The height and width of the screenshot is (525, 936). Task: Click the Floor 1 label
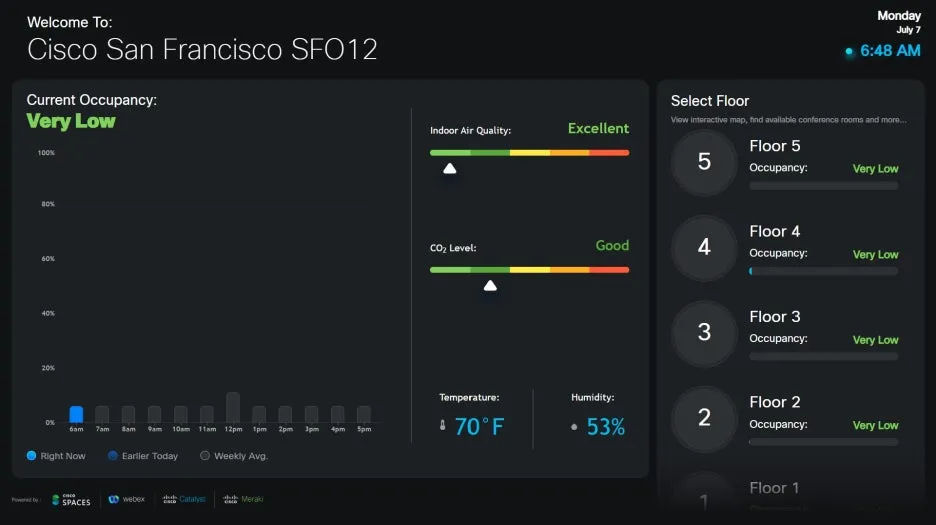(775, 488)
